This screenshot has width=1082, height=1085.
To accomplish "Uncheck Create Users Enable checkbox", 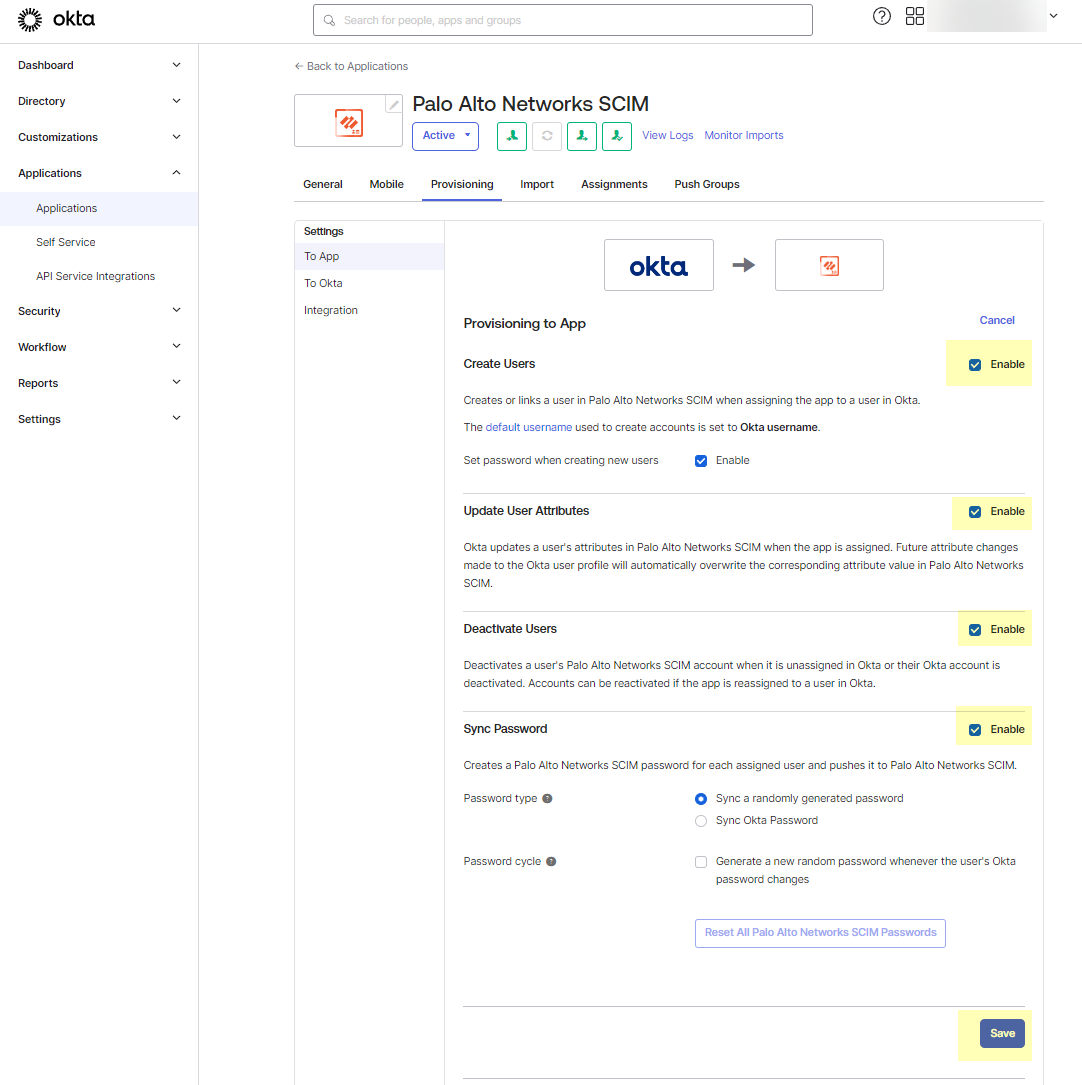I will coord(975,365).
